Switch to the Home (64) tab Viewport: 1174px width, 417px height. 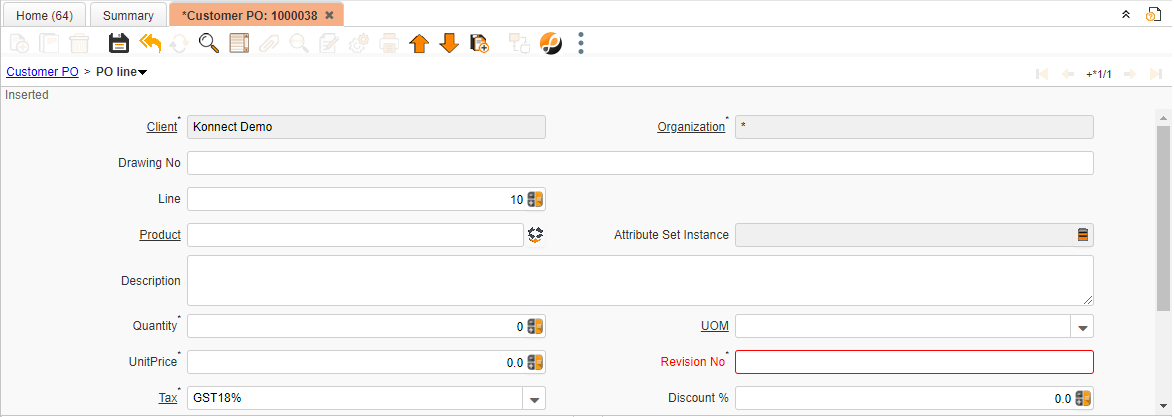click(x=44, y=15)
